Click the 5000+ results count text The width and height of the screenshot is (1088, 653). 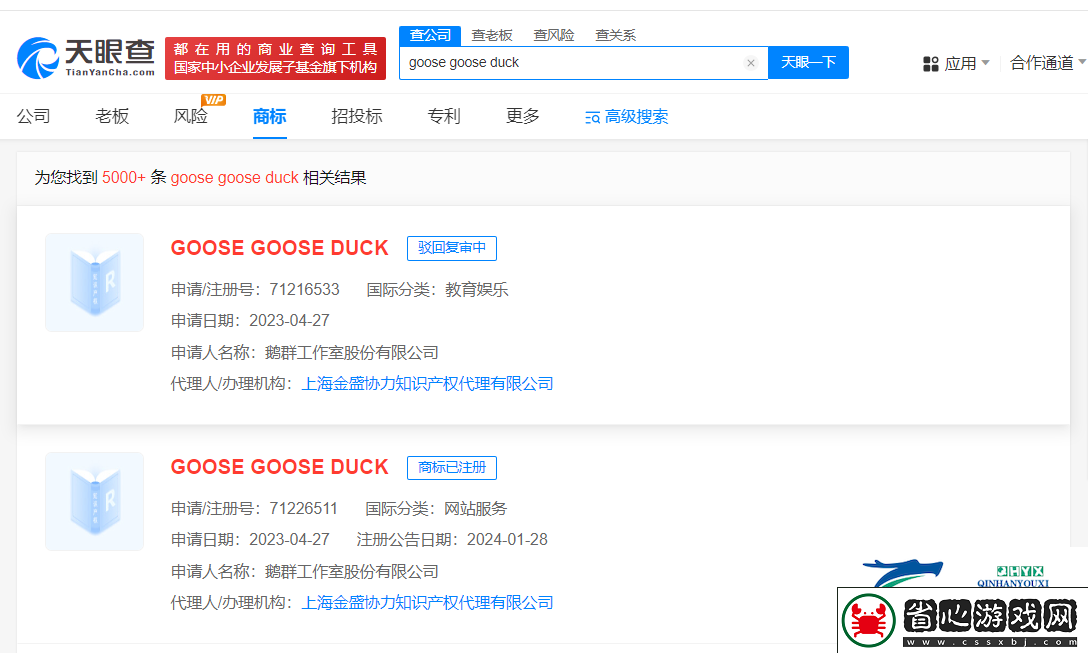tap(124, 178)
